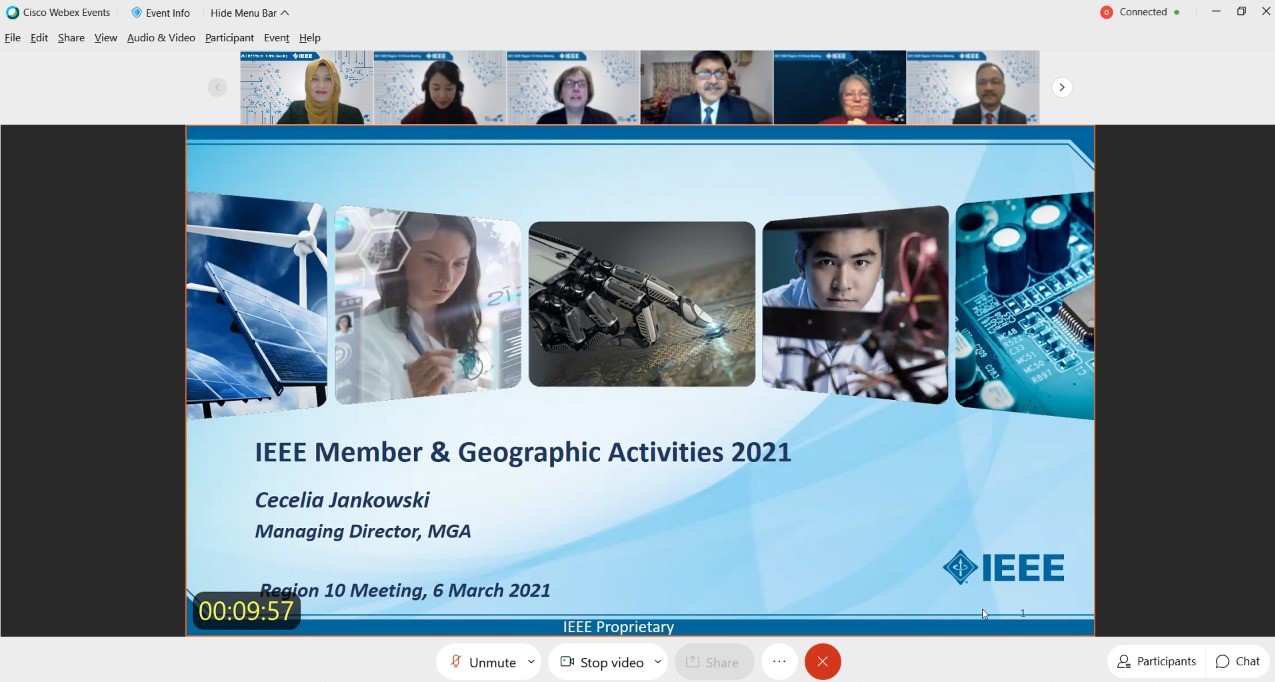Select the third video of woman with glasses
The width and height of the screenshot is (1275, 682).
(x=573, y=87)
